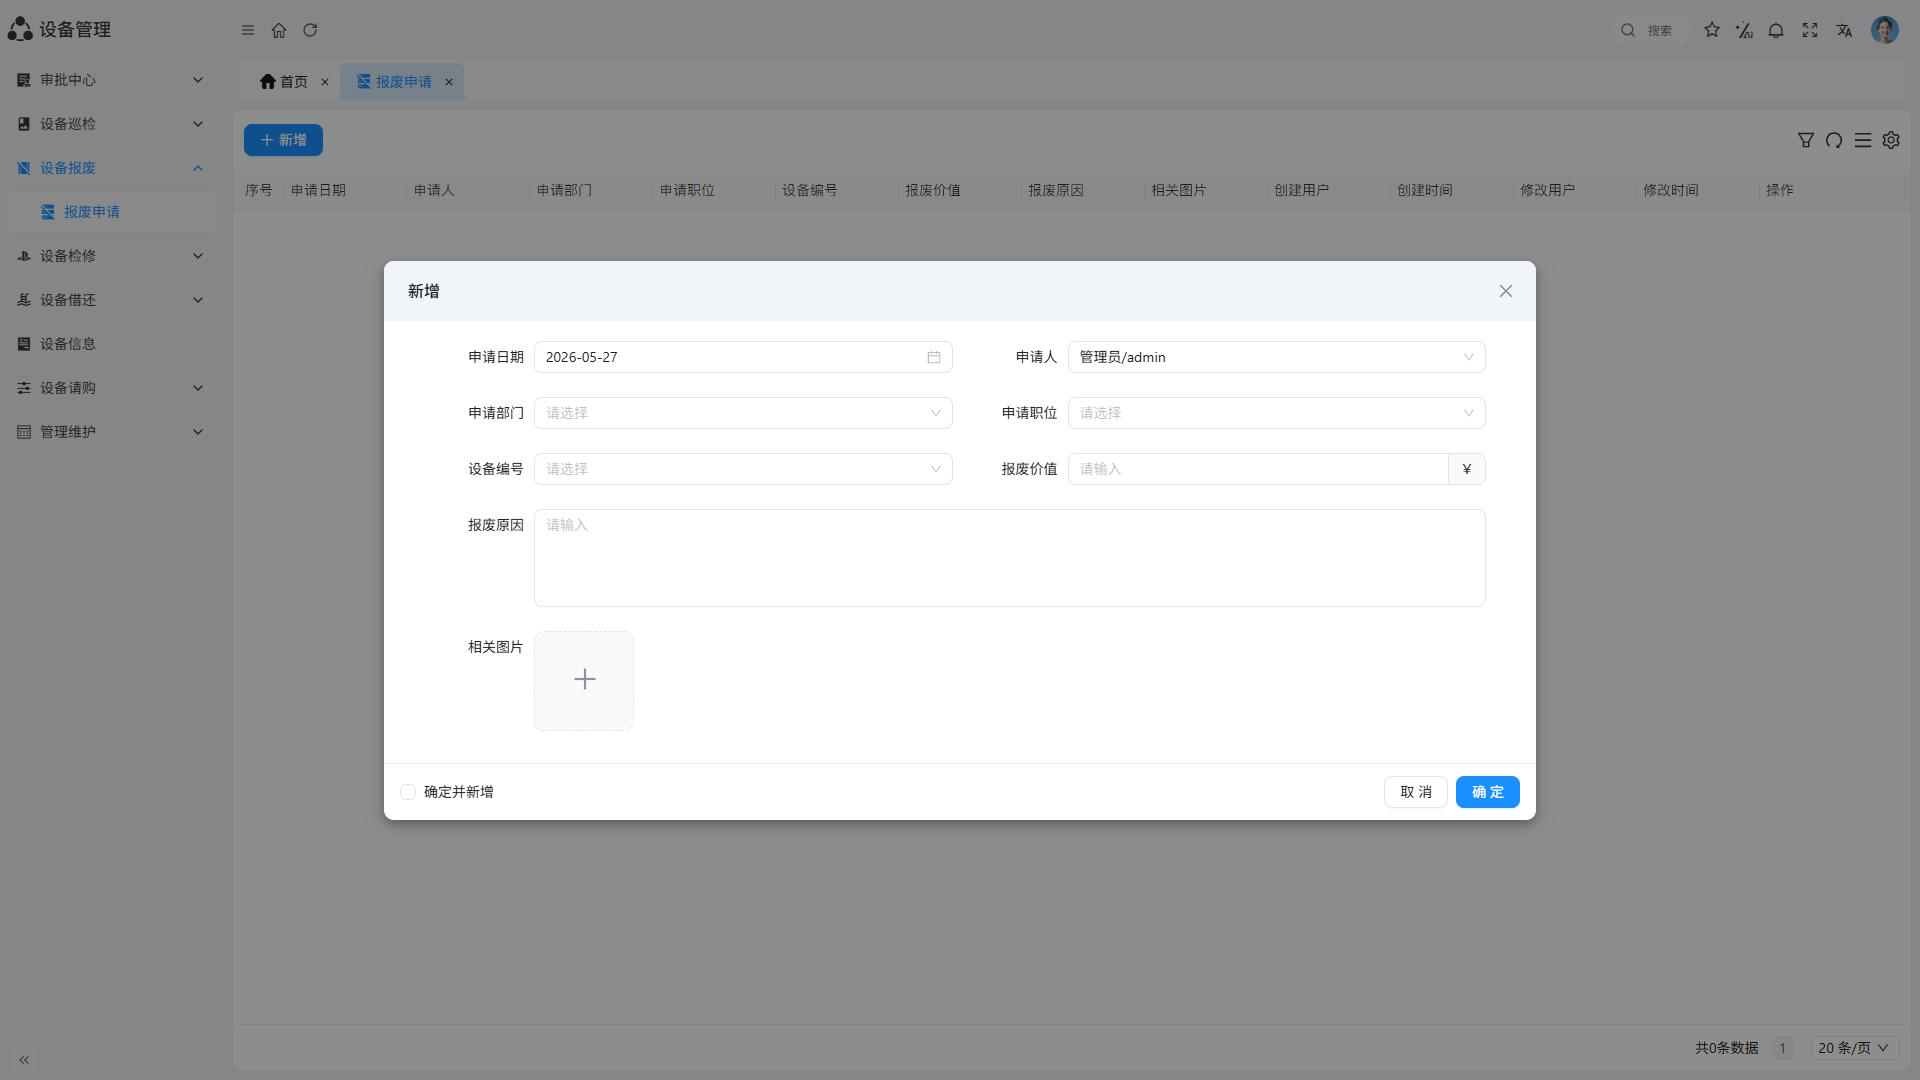1920x1080 pixels.
Task: Open the 设备报废 sidebar menu
Action: (112, 168)
